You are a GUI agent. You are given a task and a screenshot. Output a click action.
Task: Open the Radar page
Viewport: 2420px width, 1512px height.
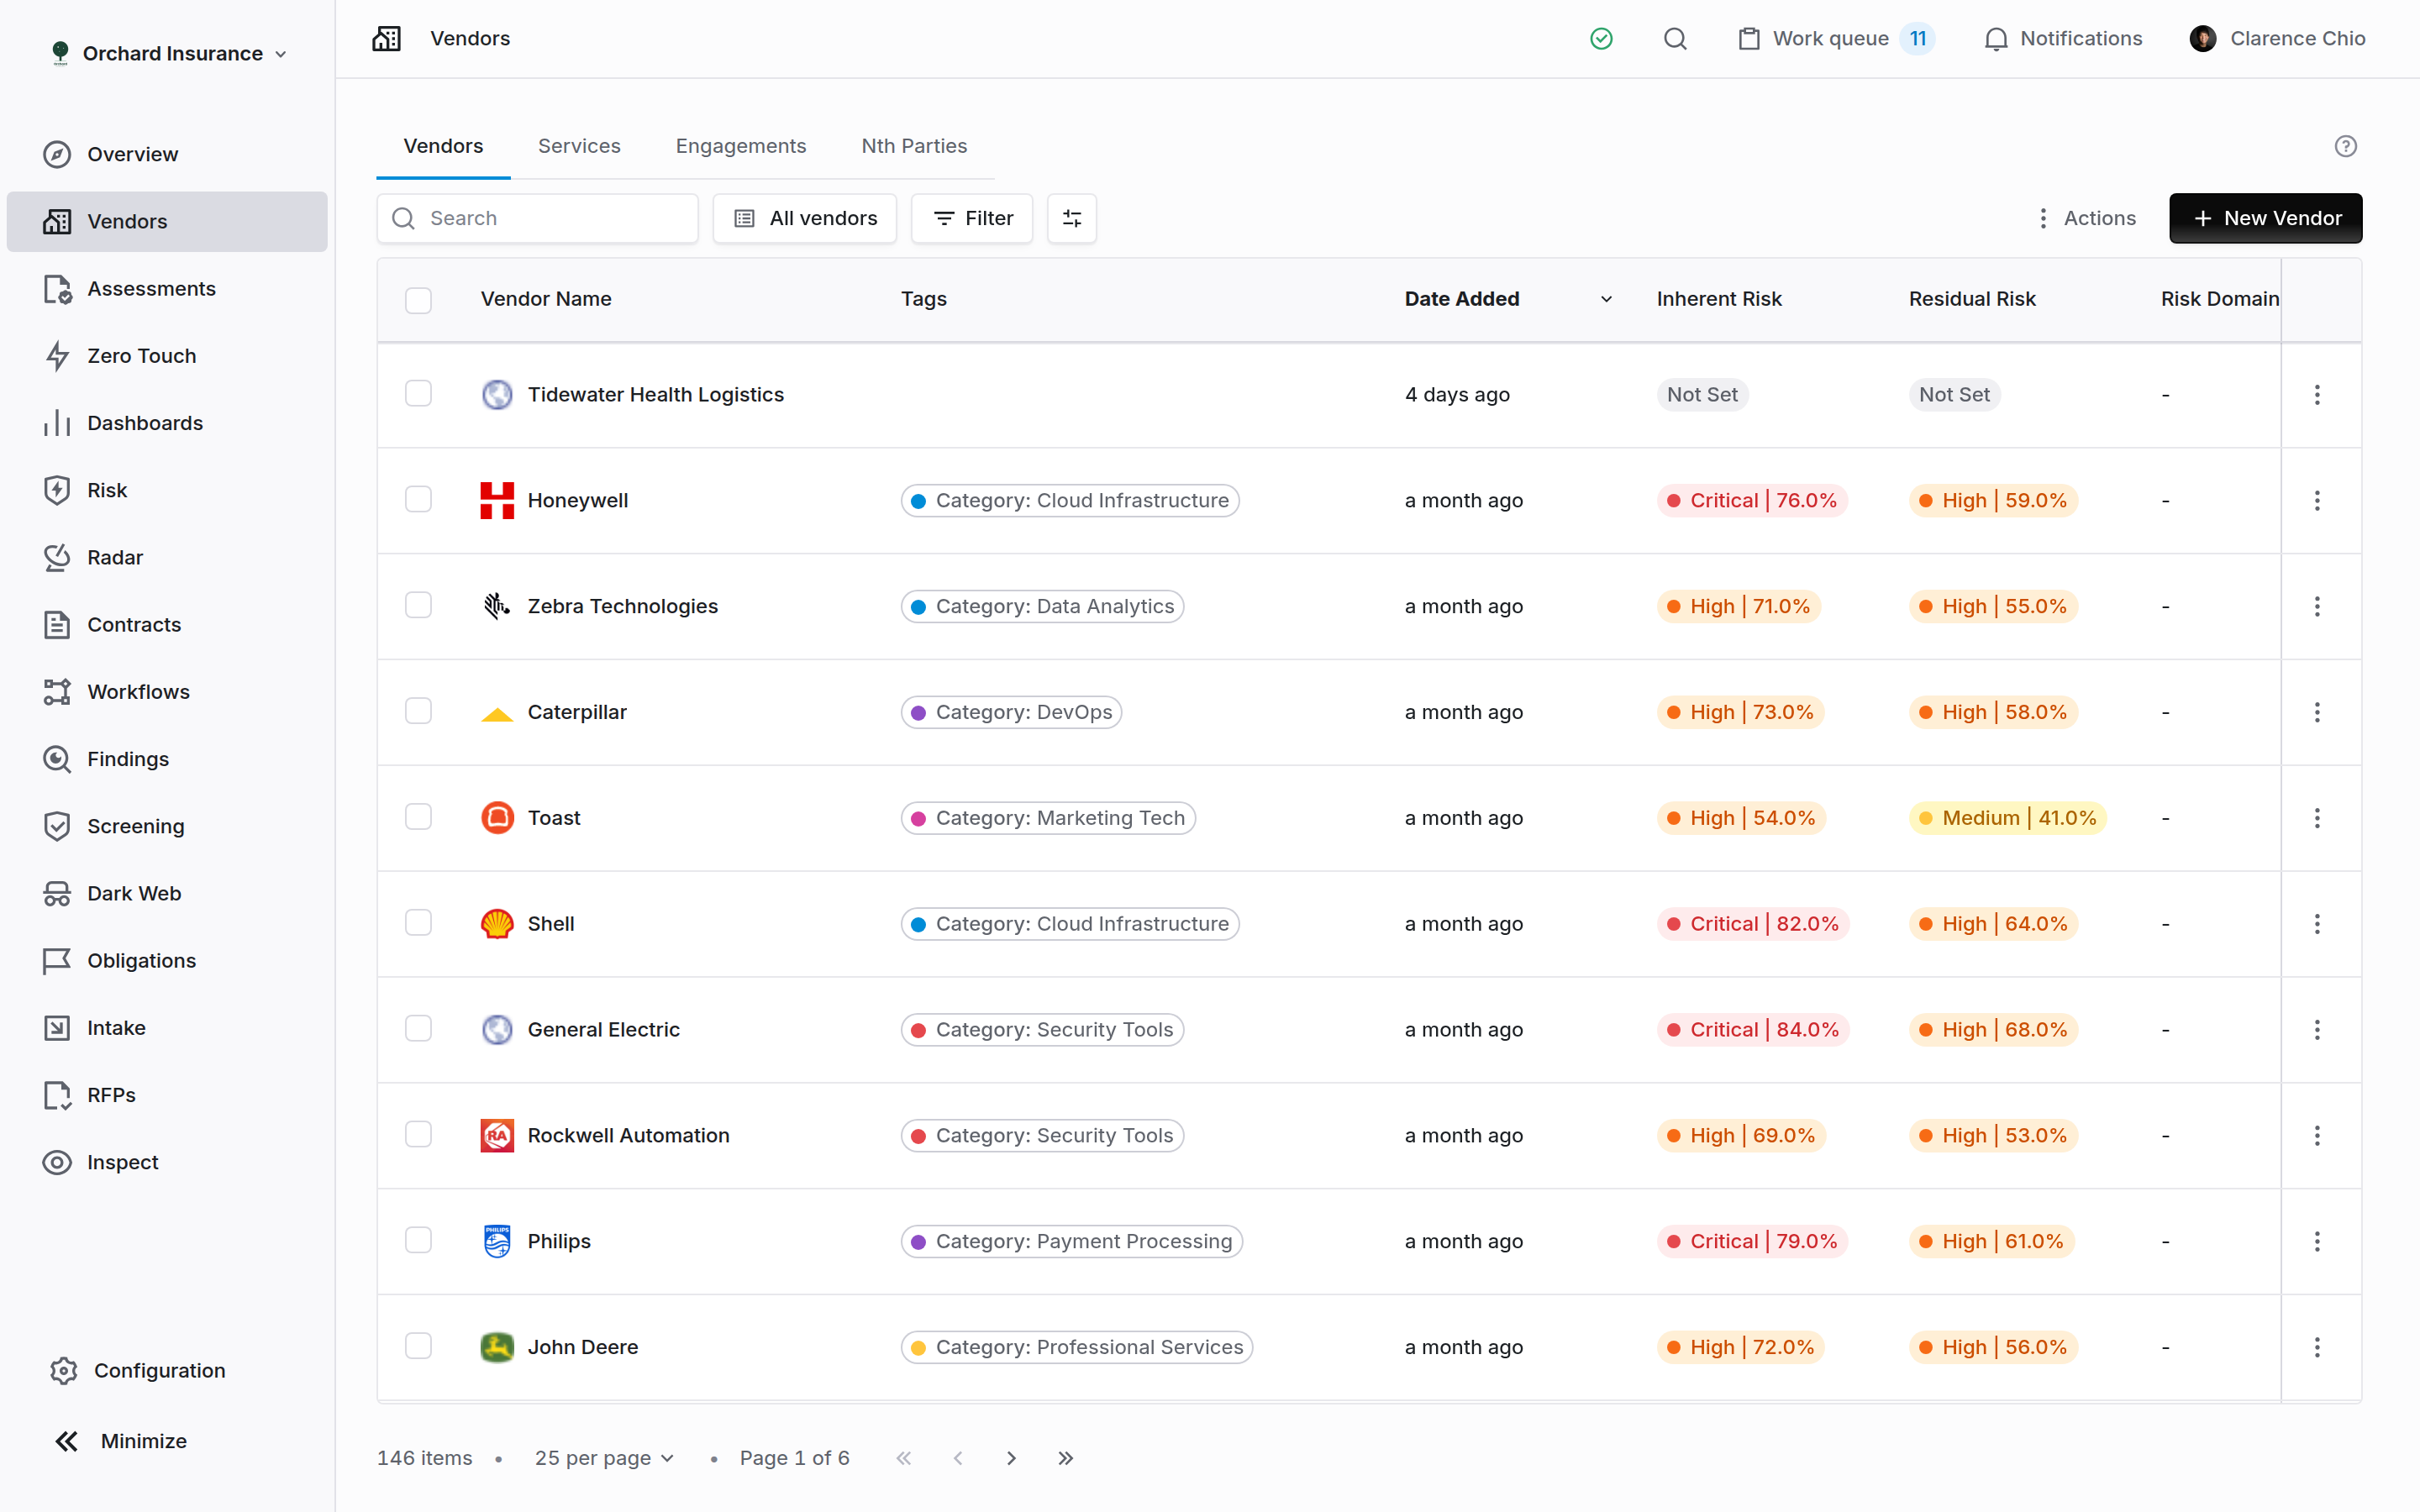[167, 558]
